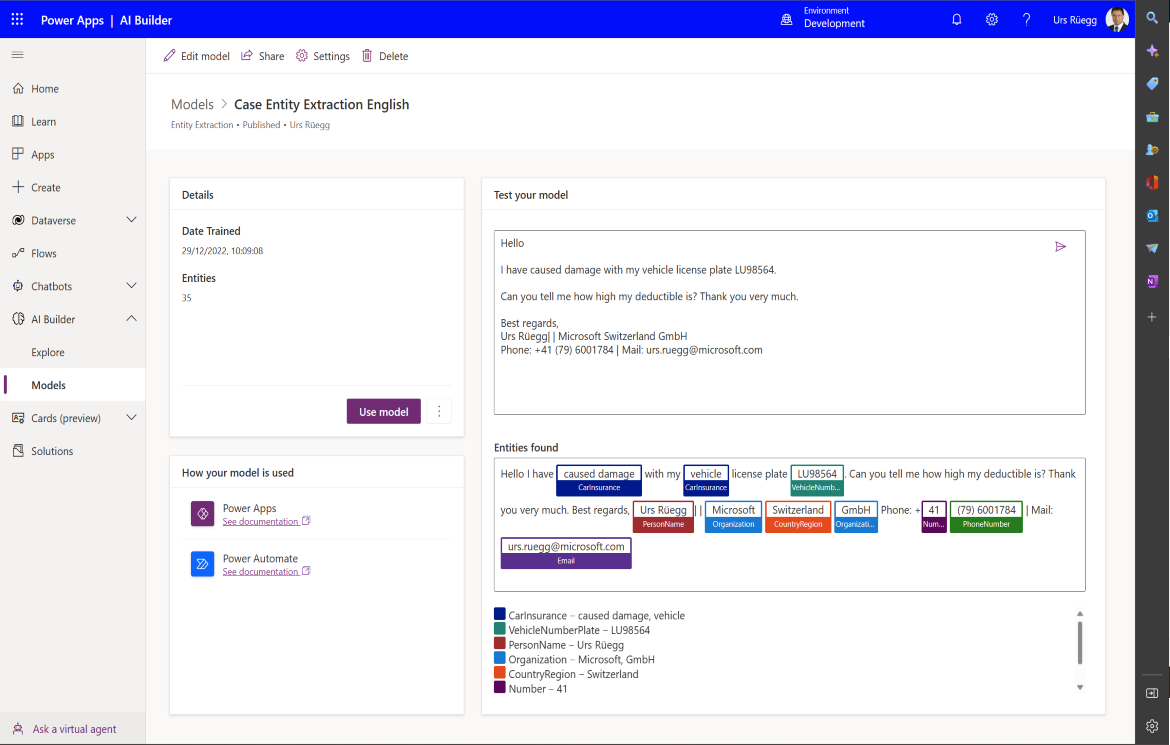Select the GmbH Organization tag
This screenshot has height=745, width=1170.
pos(856,517)
